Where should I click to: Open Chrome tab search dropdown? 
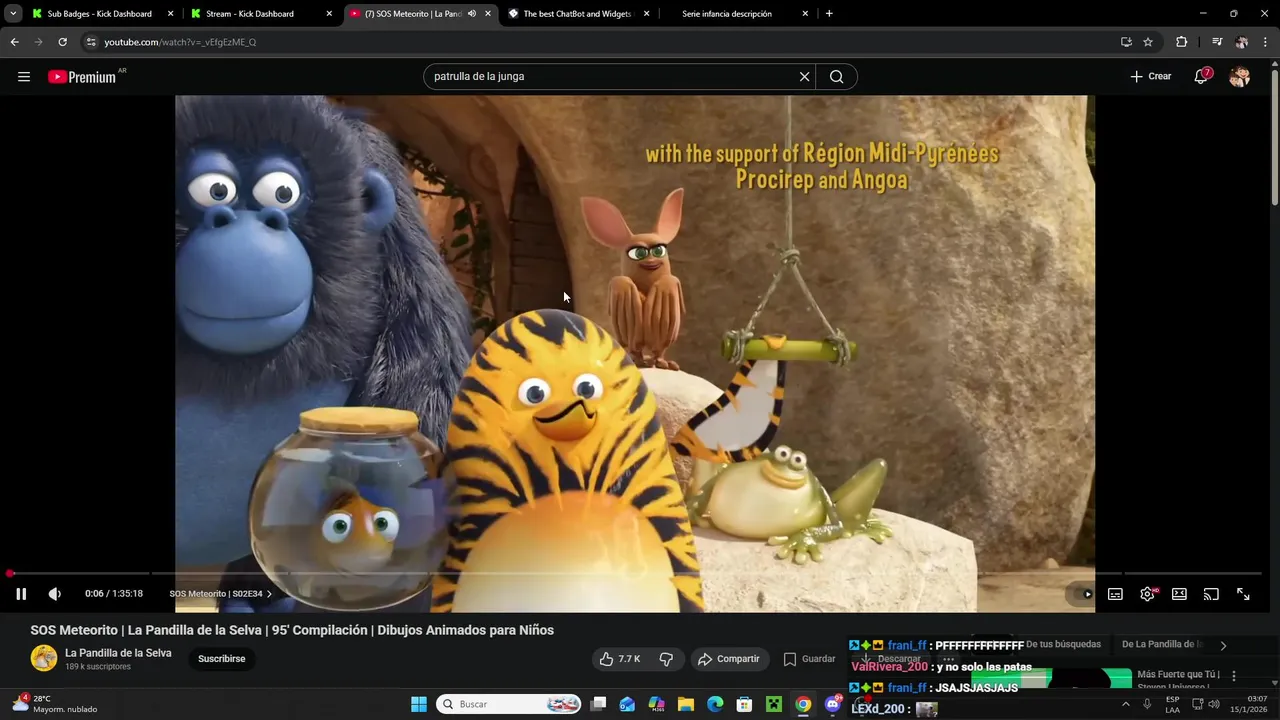13,14
